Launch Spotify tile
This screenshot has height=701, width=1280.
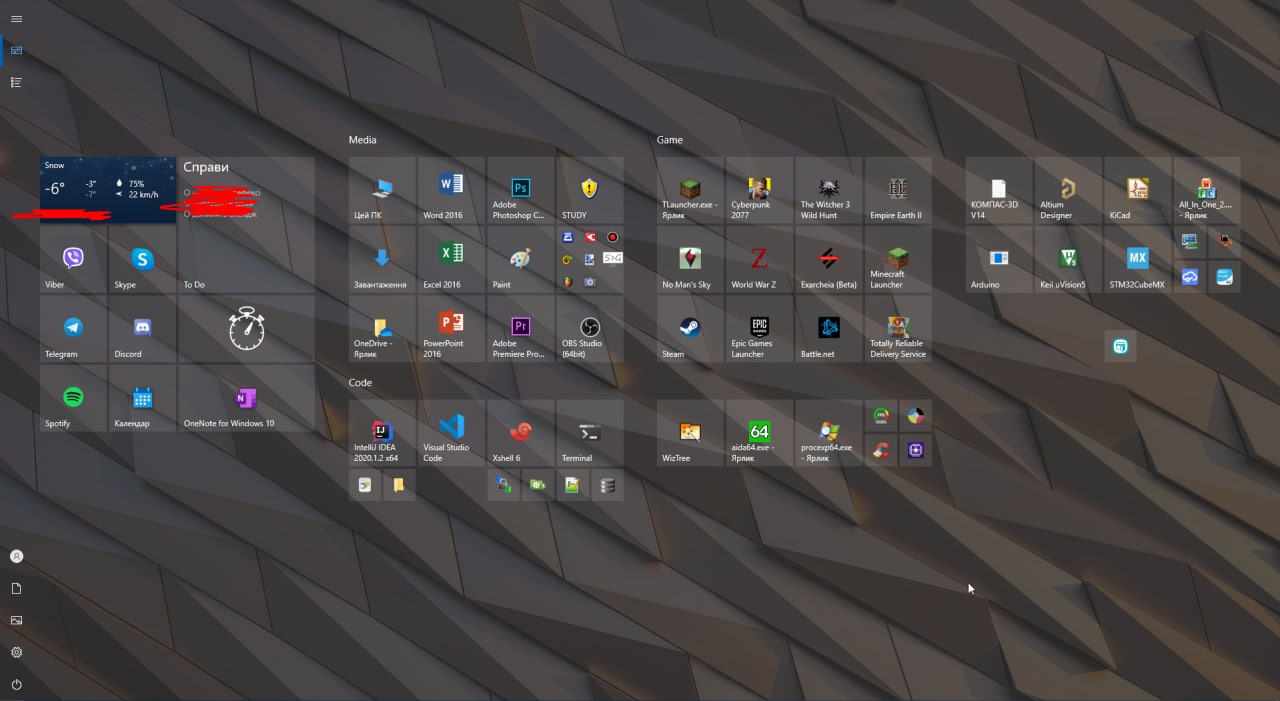coord(73,398)
